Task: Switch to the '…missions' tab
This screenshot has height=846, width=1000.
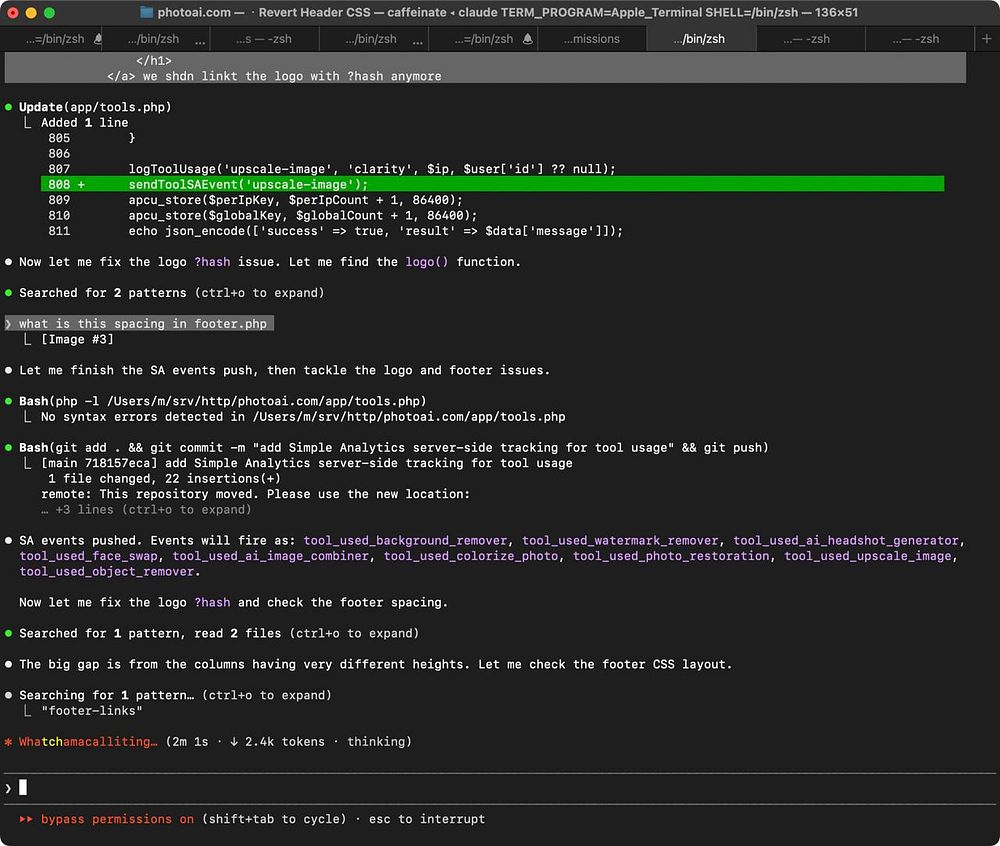Action: click(x=591, y=39)
